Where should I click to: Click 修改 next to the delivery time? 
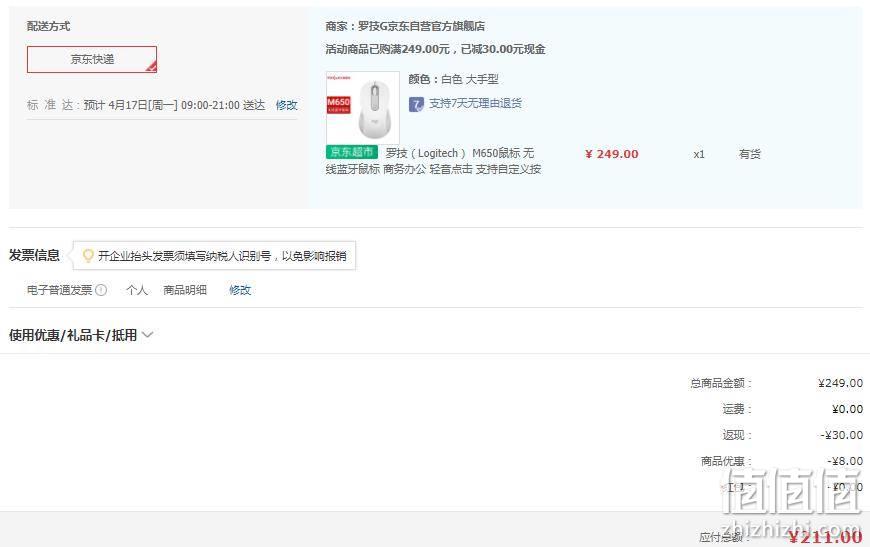[286, 105]
